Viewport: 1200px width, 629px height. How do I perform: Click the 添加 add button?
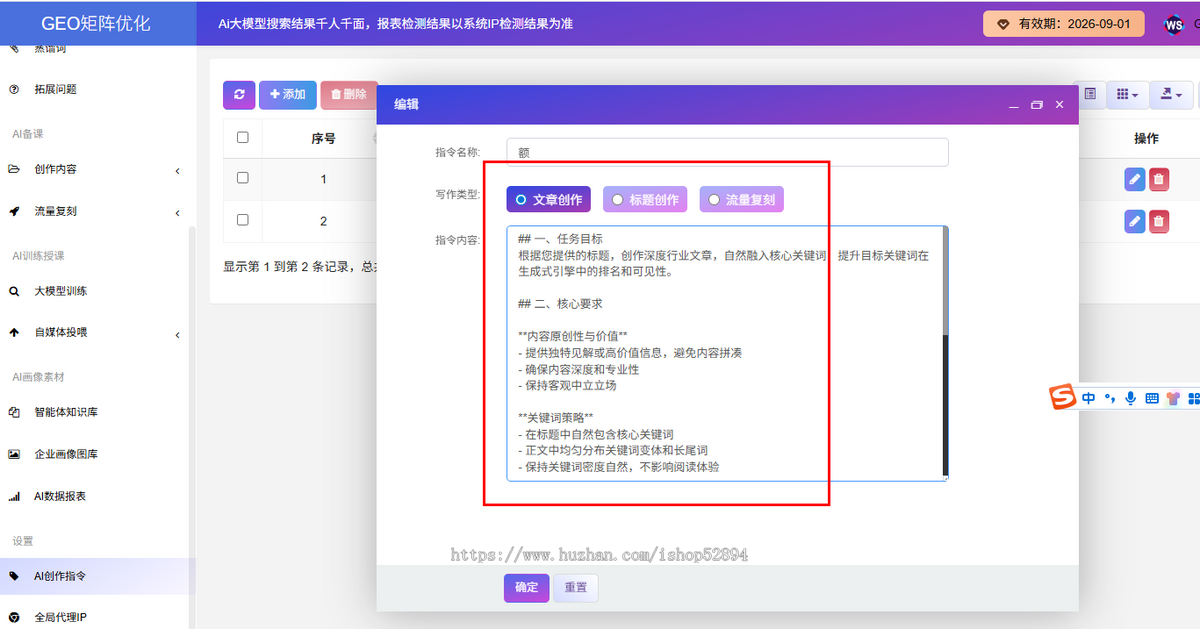pos(288,94)
